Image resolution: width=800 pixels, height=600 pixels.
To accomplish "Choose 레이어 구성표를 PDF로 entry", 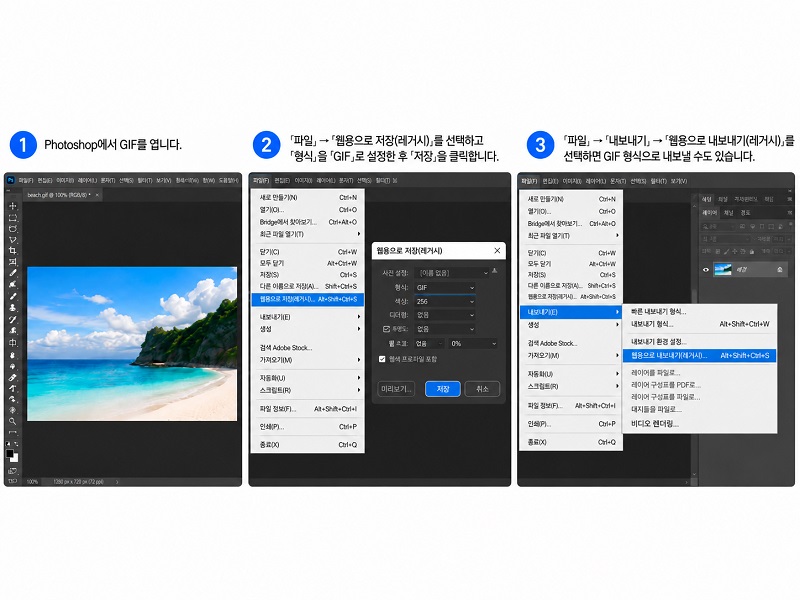I will 699,385.
